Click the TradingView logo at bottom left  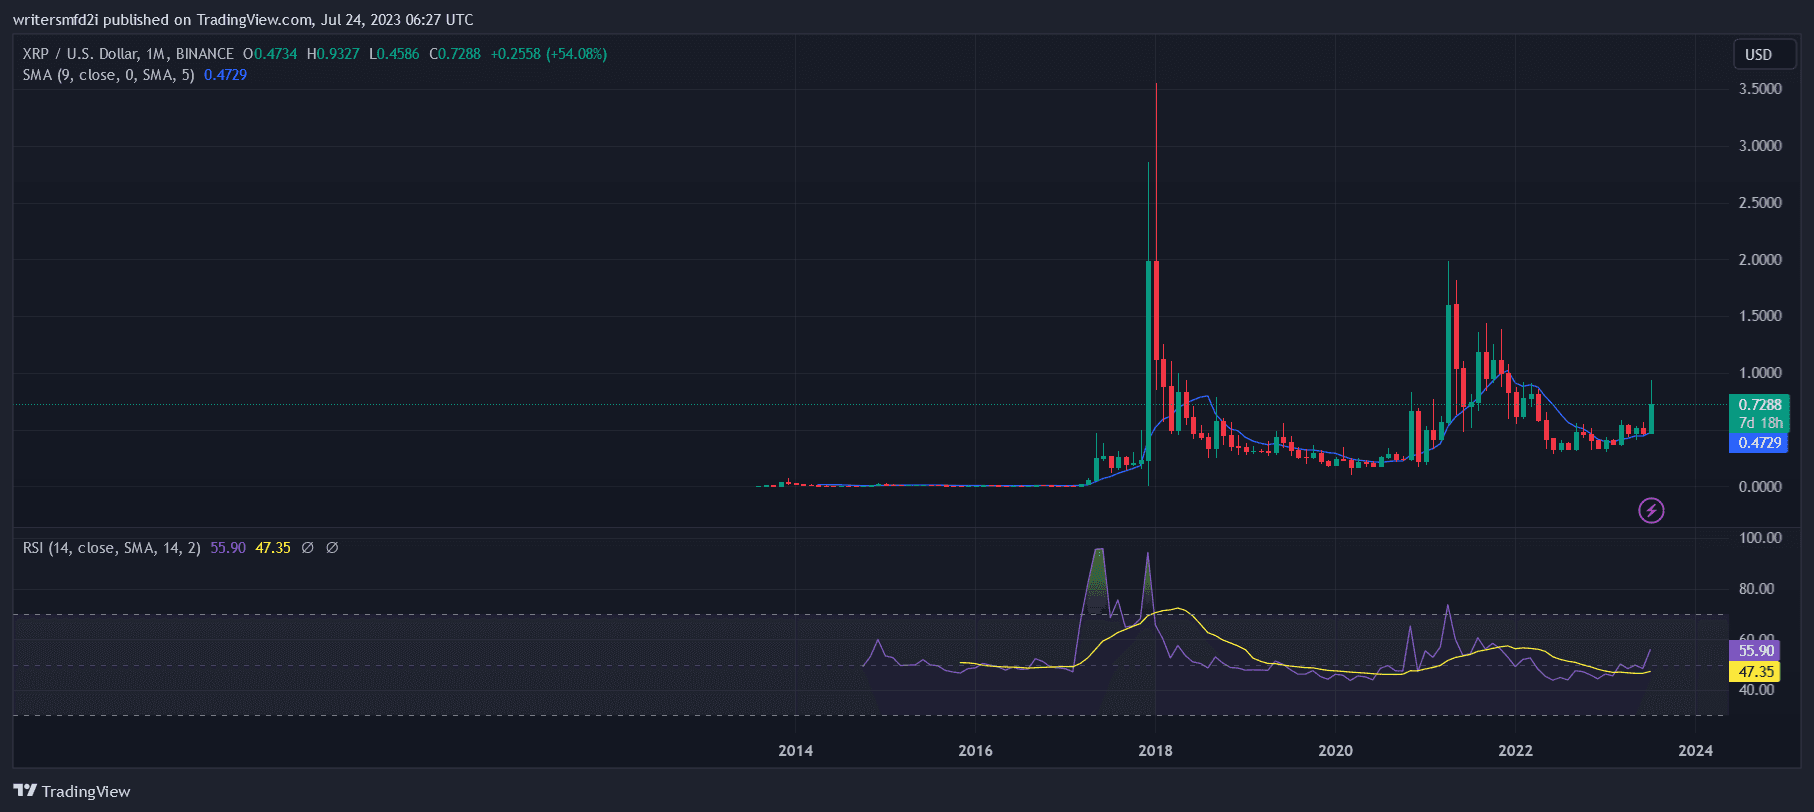point(72,791)
